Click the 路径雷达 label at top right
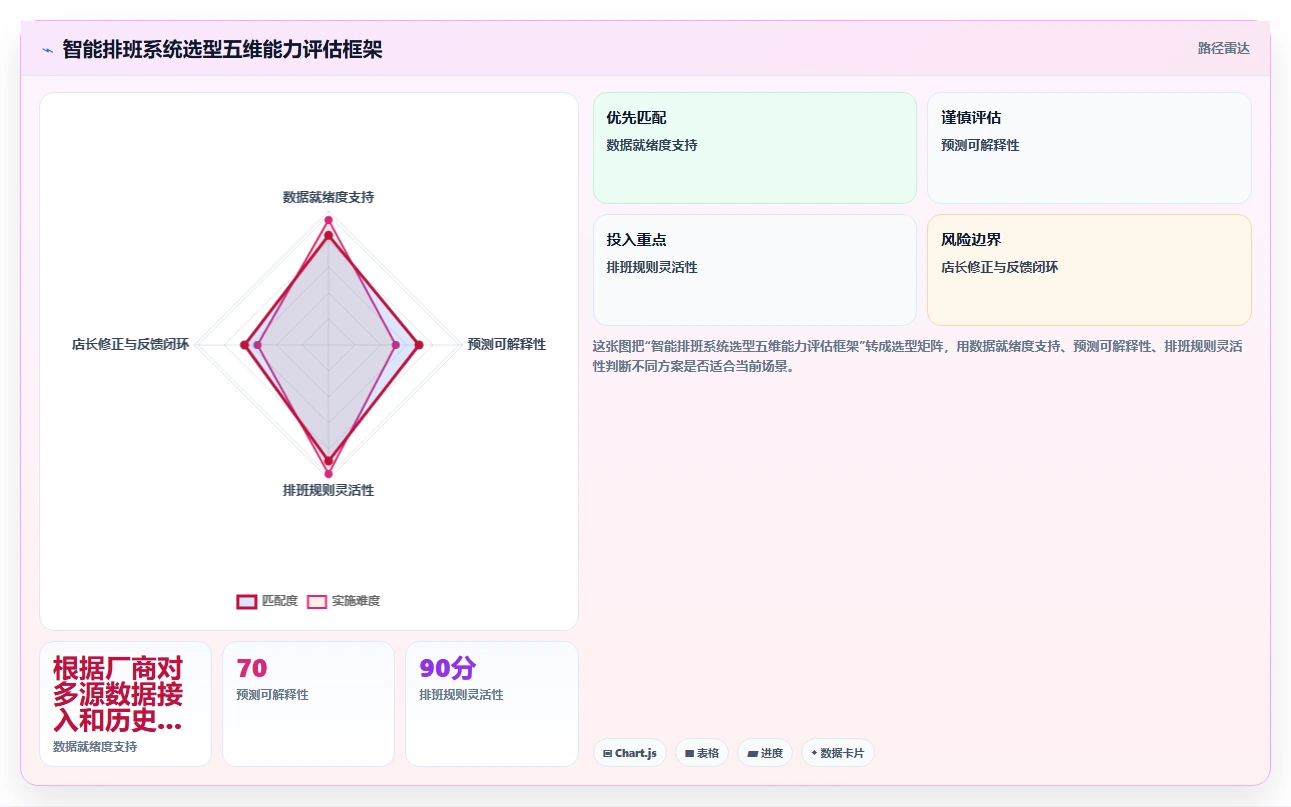Image resolution: width=1291 pixels, height=807 pixels. [1223, 48]
